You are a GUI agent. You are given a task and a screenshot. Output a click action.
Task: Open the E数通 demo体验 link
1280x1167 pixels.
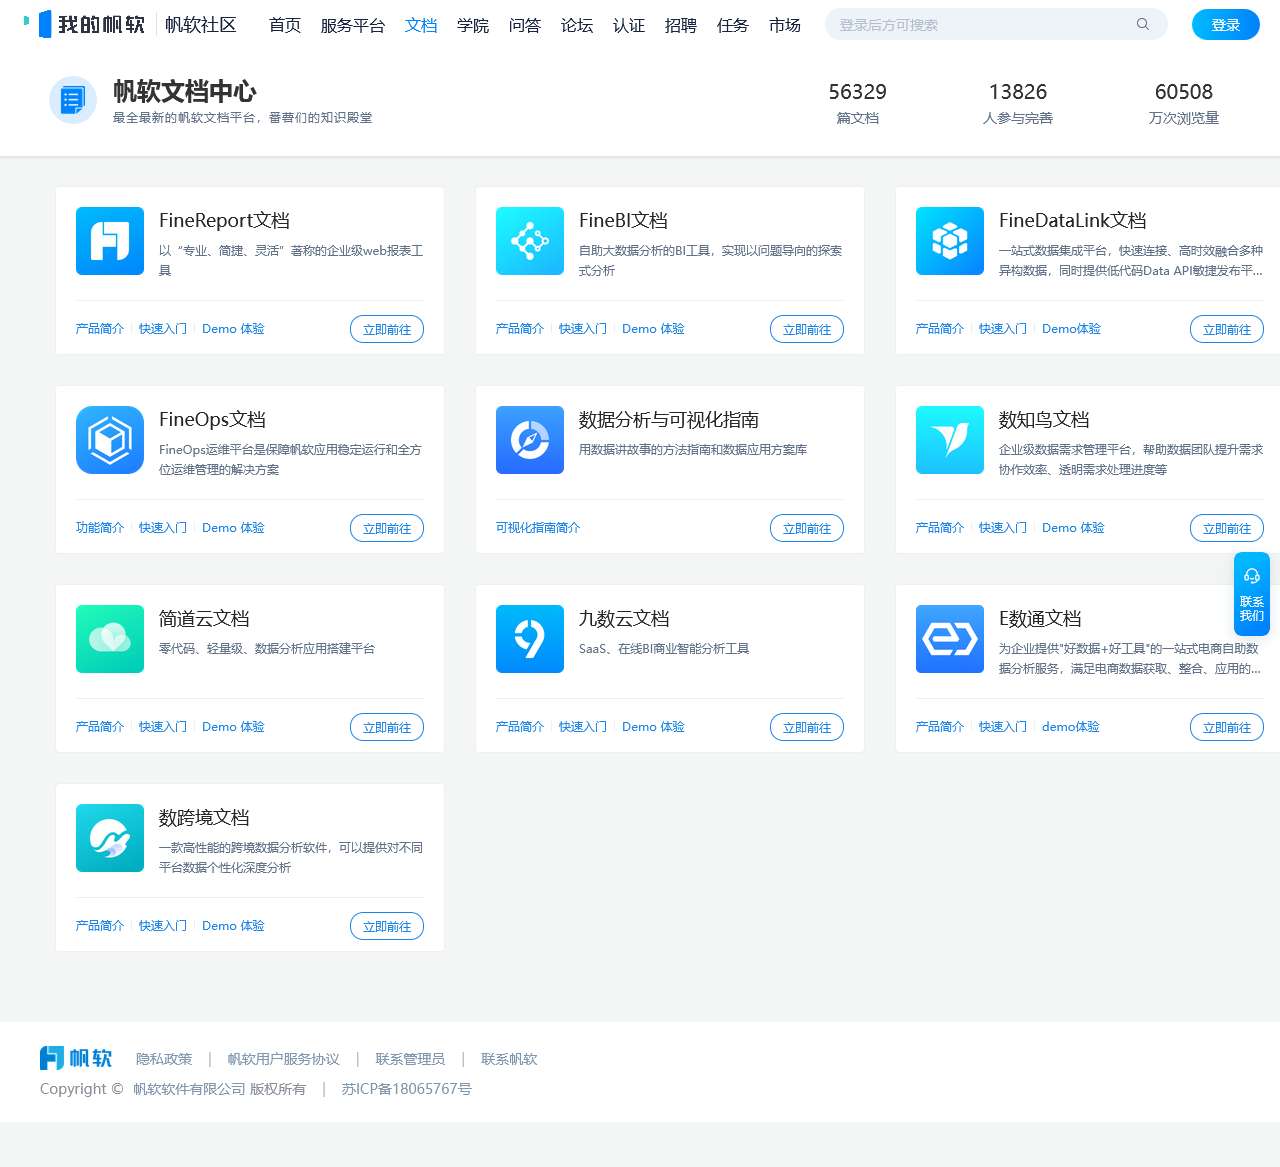point(1071,727)
